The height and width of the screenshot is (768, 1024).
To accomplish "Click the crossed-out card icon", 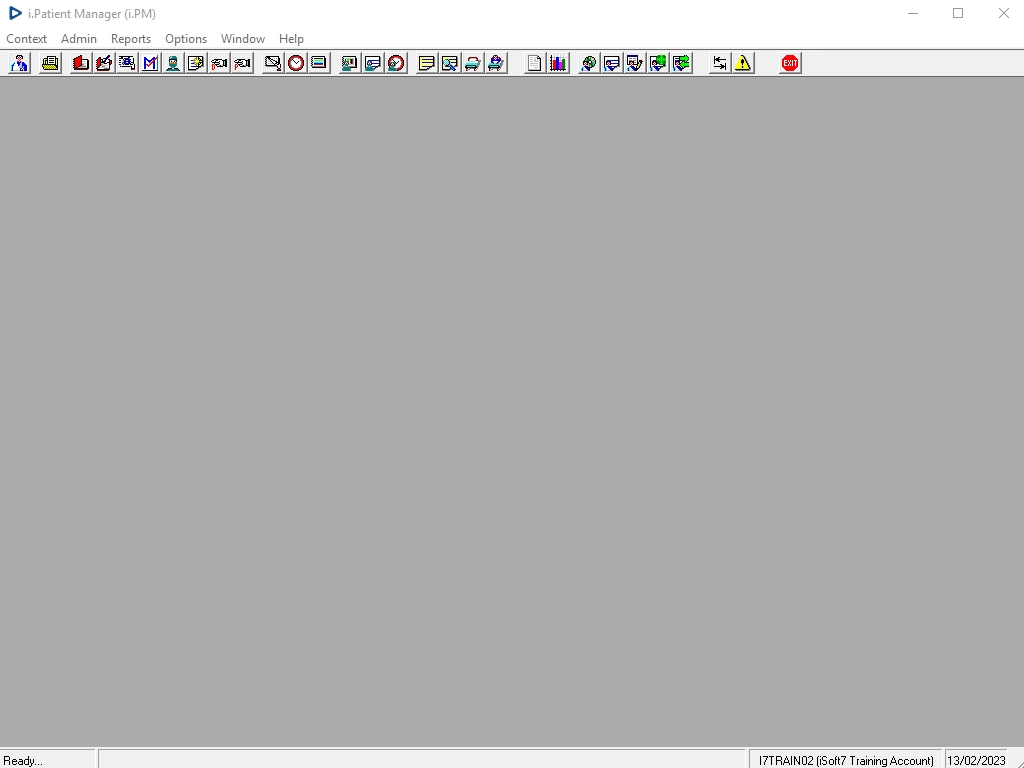I will [273, 63].
